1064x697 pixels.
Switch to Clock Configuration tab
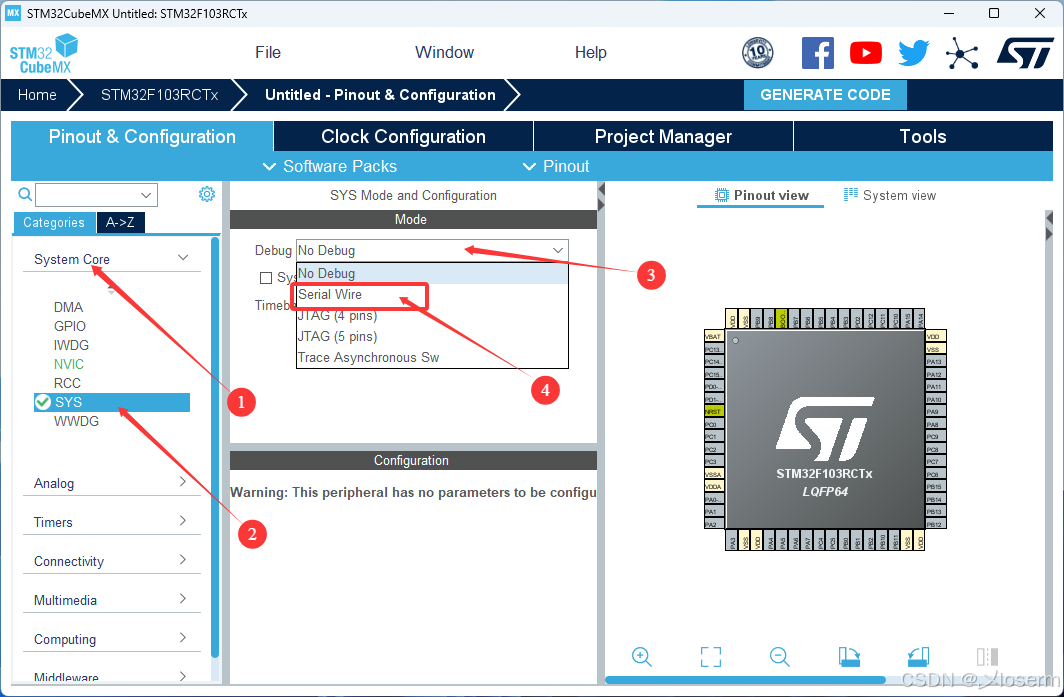[404, 136]
